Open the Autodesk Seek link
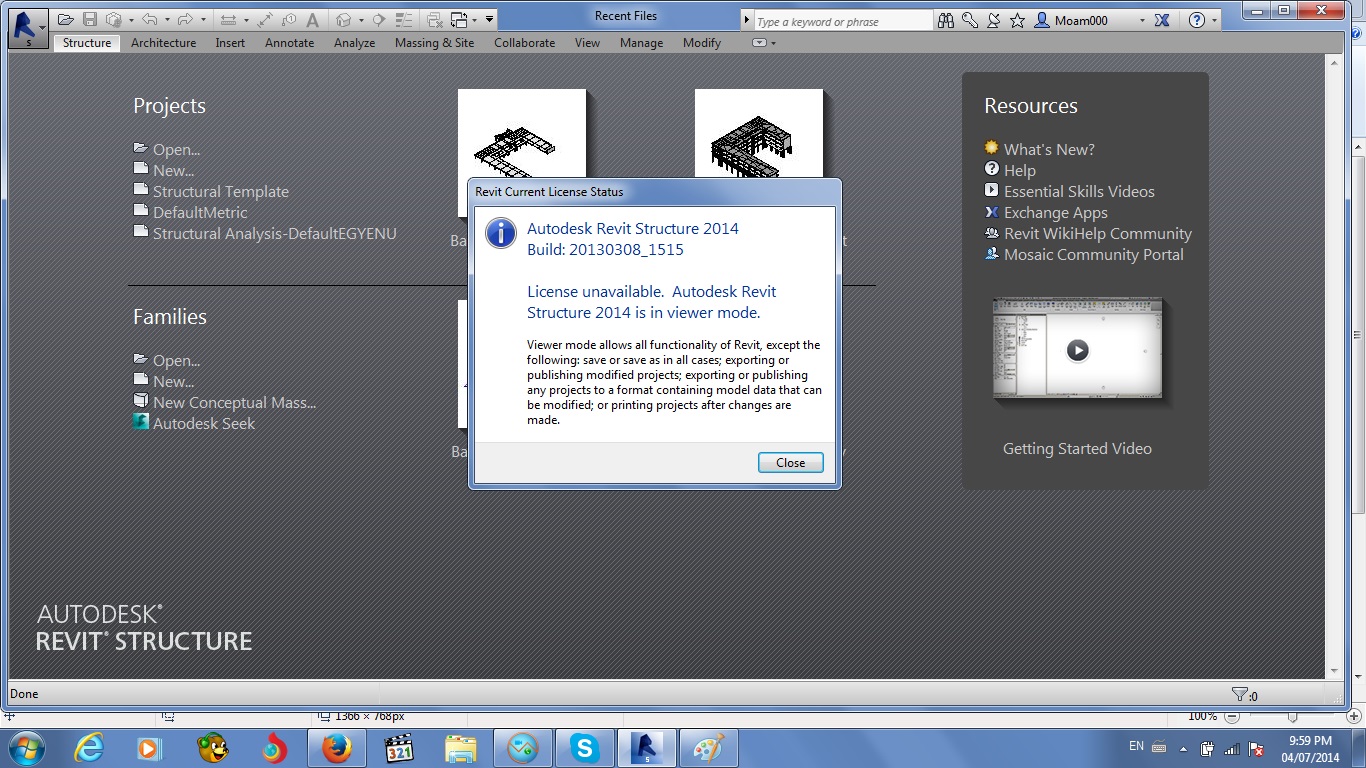This screenshot has height=768, width=1366. point(204,423)
